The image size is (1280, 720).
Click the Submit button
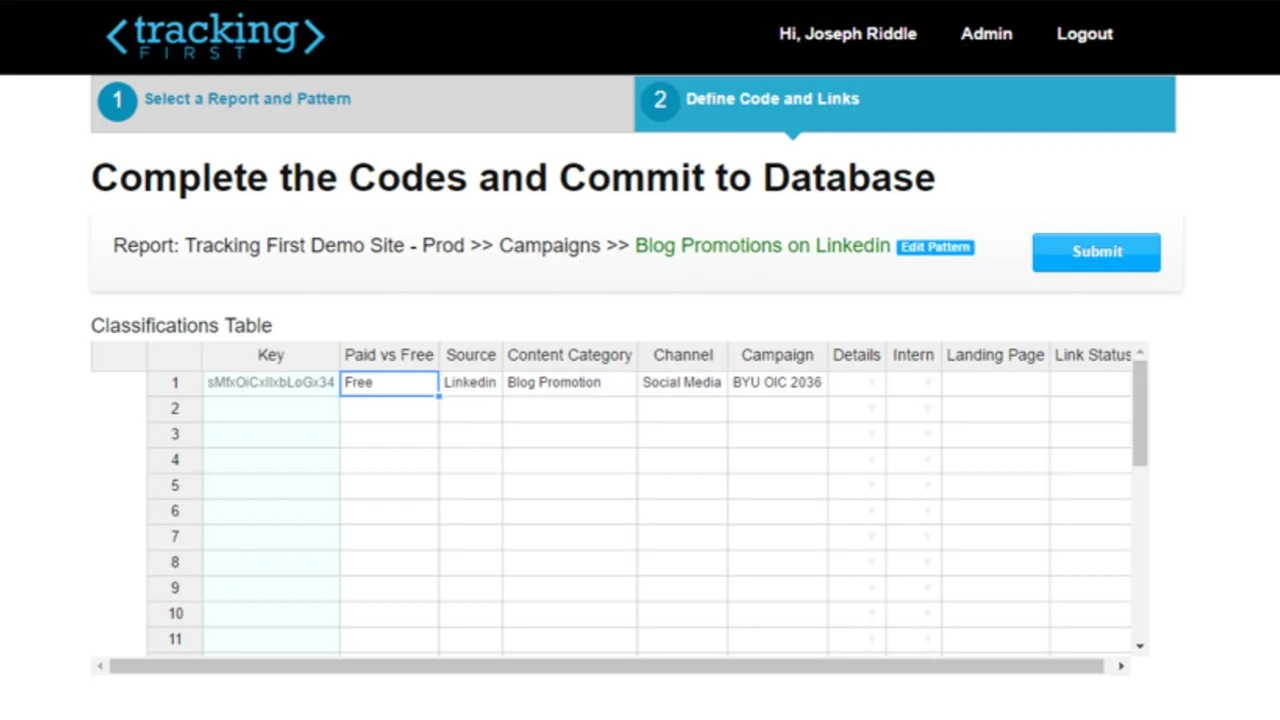pyautogui.click(x=1096, y=251)
